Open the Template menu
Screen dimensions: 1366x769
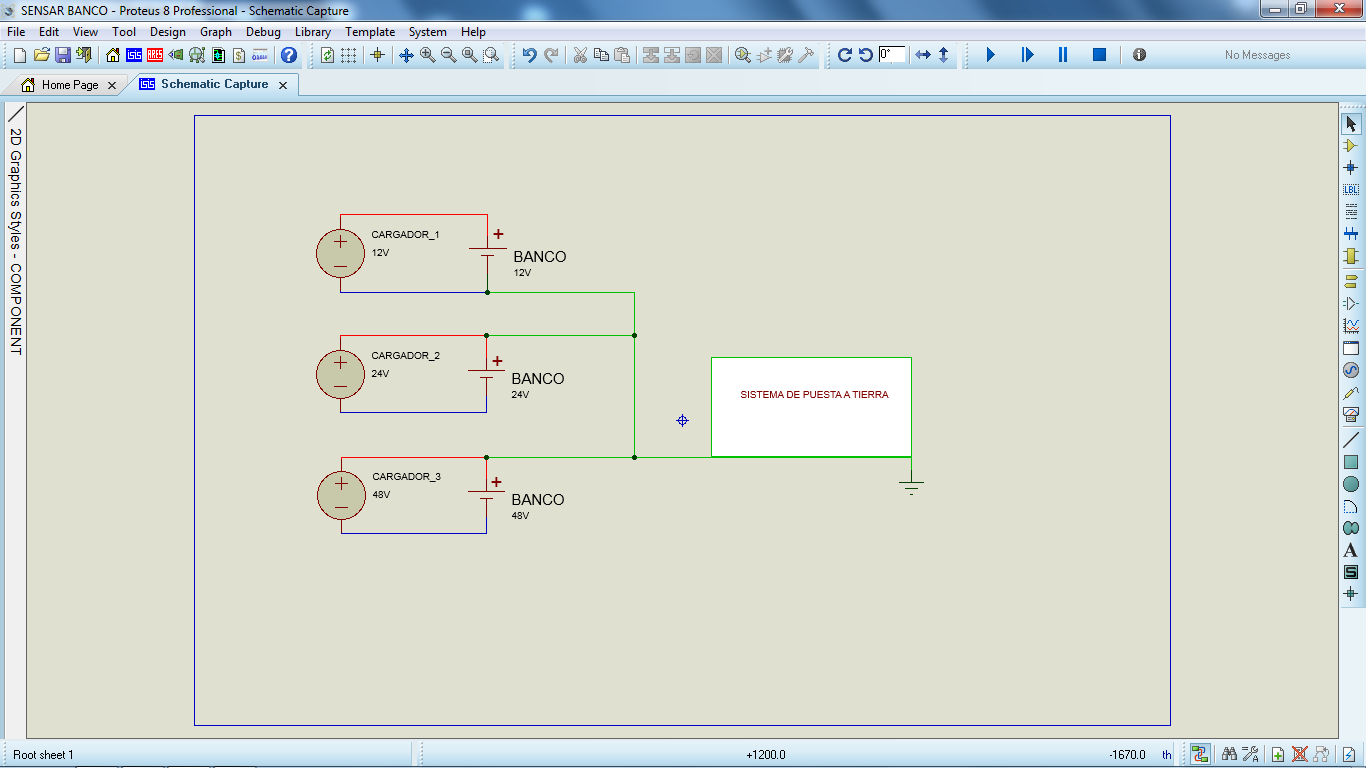tap(370, 32)
